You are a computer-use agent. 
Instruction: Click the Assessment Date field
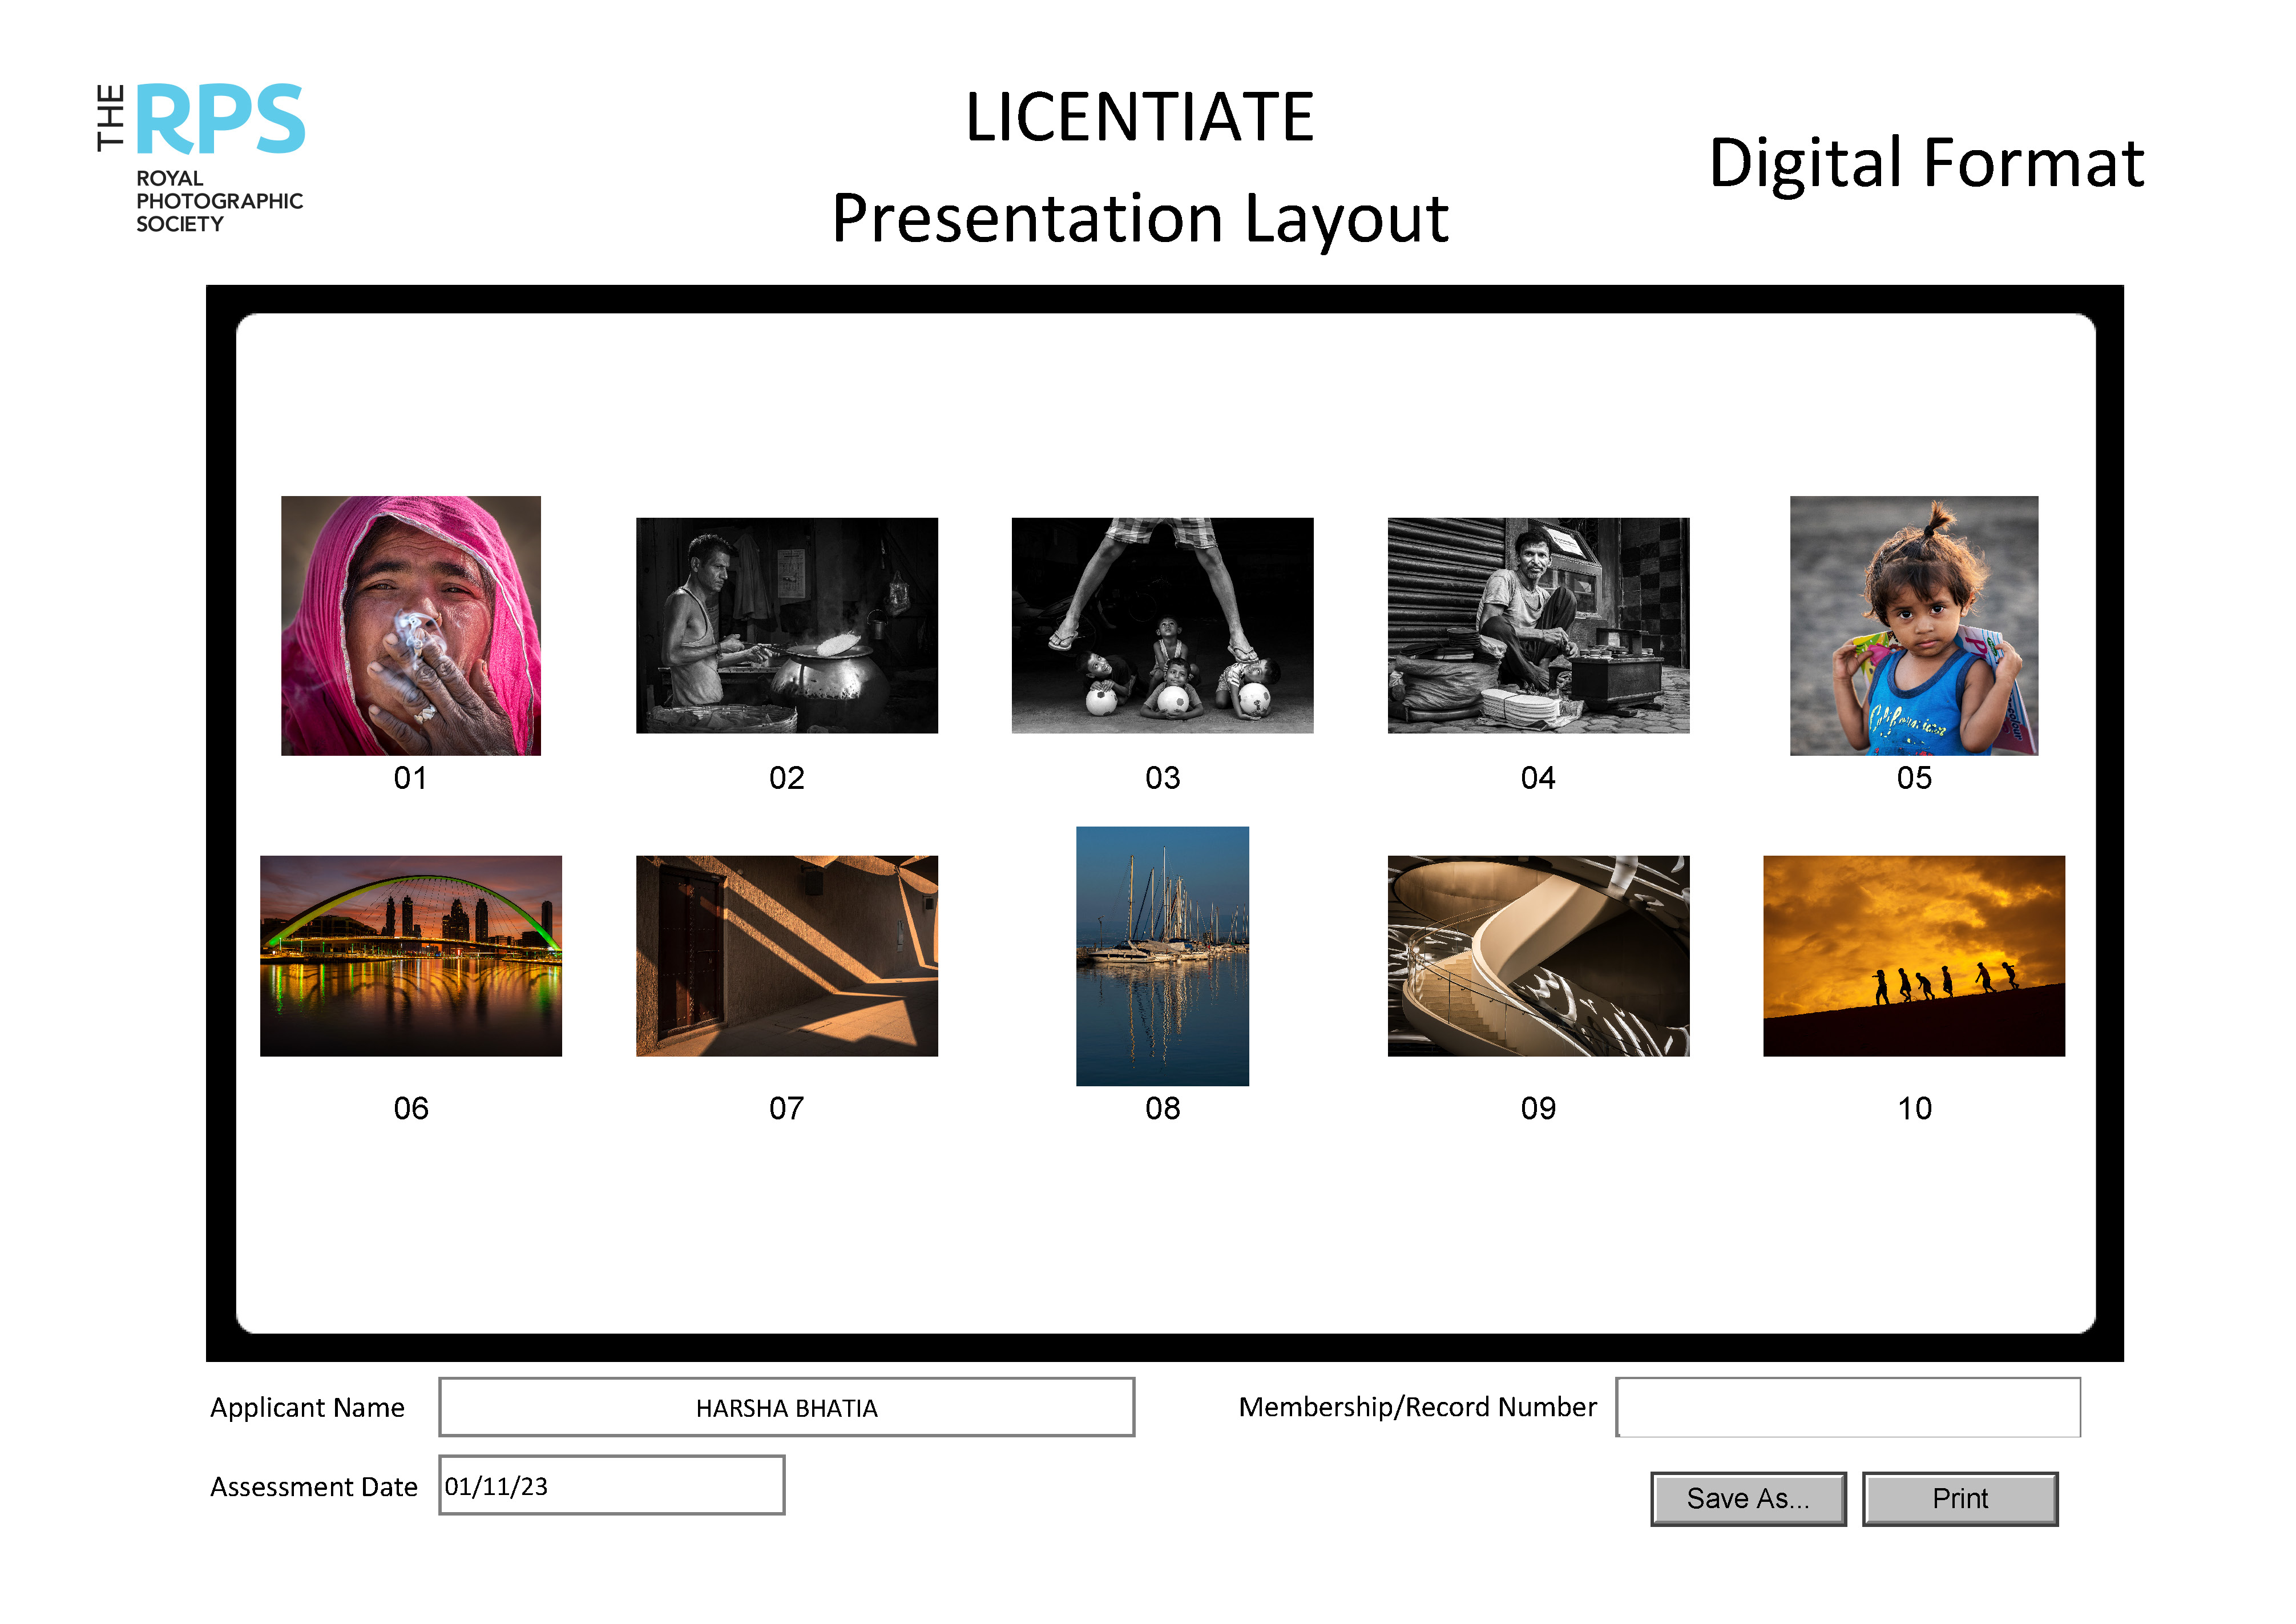[x=611, y=1485]
